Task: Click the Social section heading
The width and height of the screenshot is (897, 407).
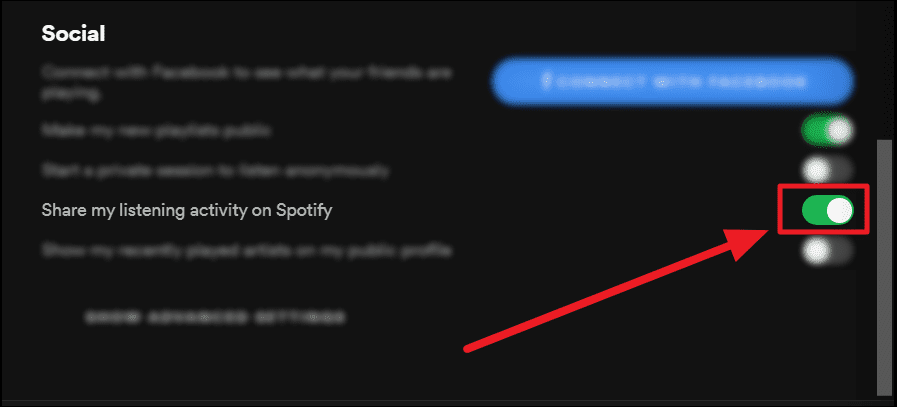Action: pos(73,34)
